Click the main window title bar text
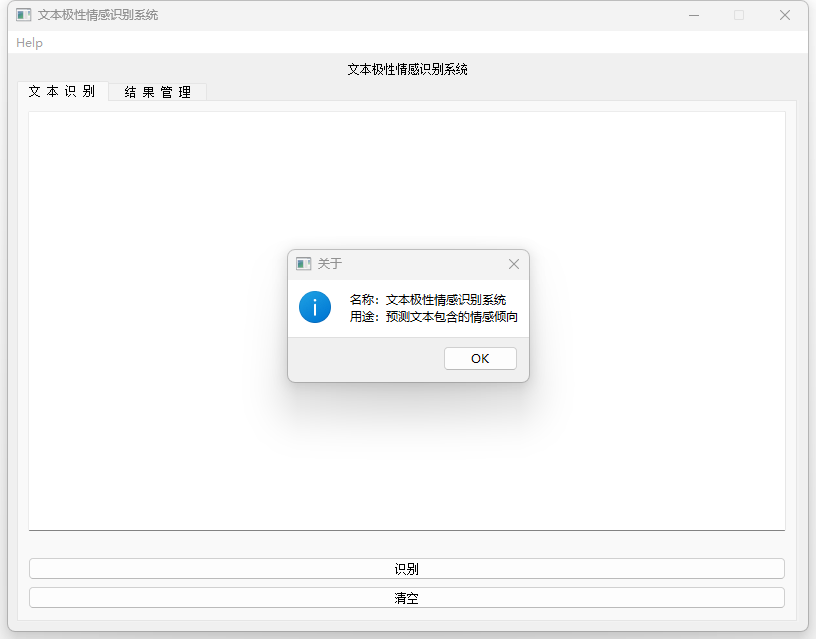The height and width of the screenshot is (639, 816). click(x=98, y=15)
